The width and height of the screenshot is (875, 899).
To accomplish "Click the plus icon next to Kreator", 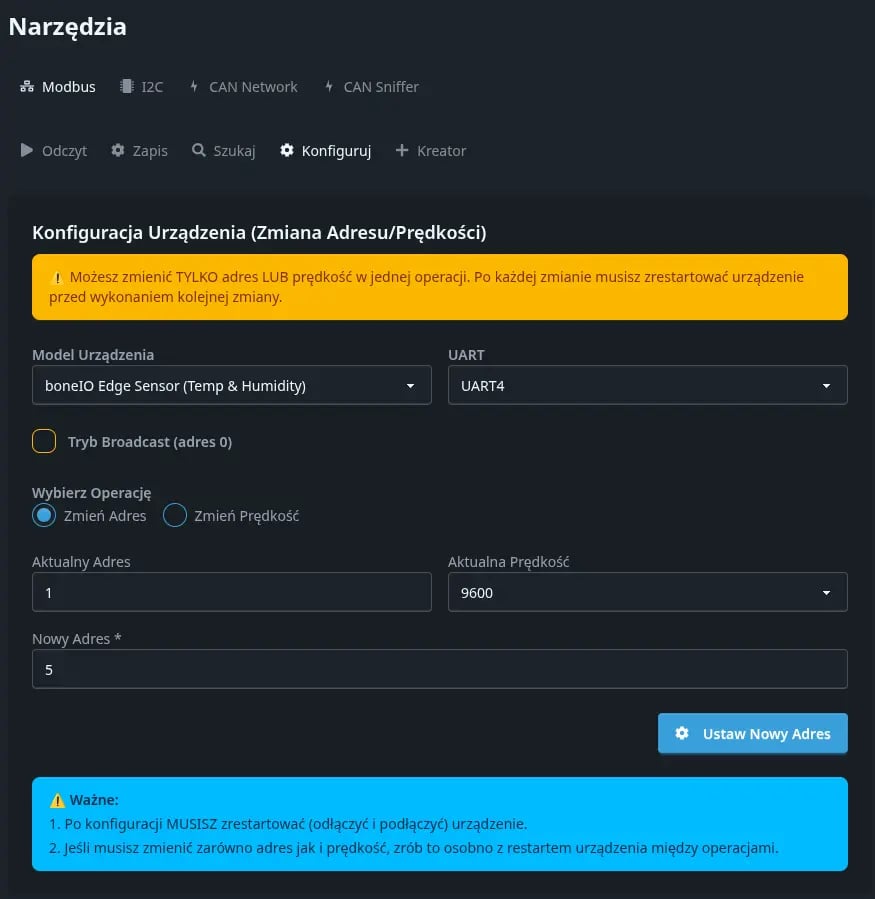I will point(401,150).
